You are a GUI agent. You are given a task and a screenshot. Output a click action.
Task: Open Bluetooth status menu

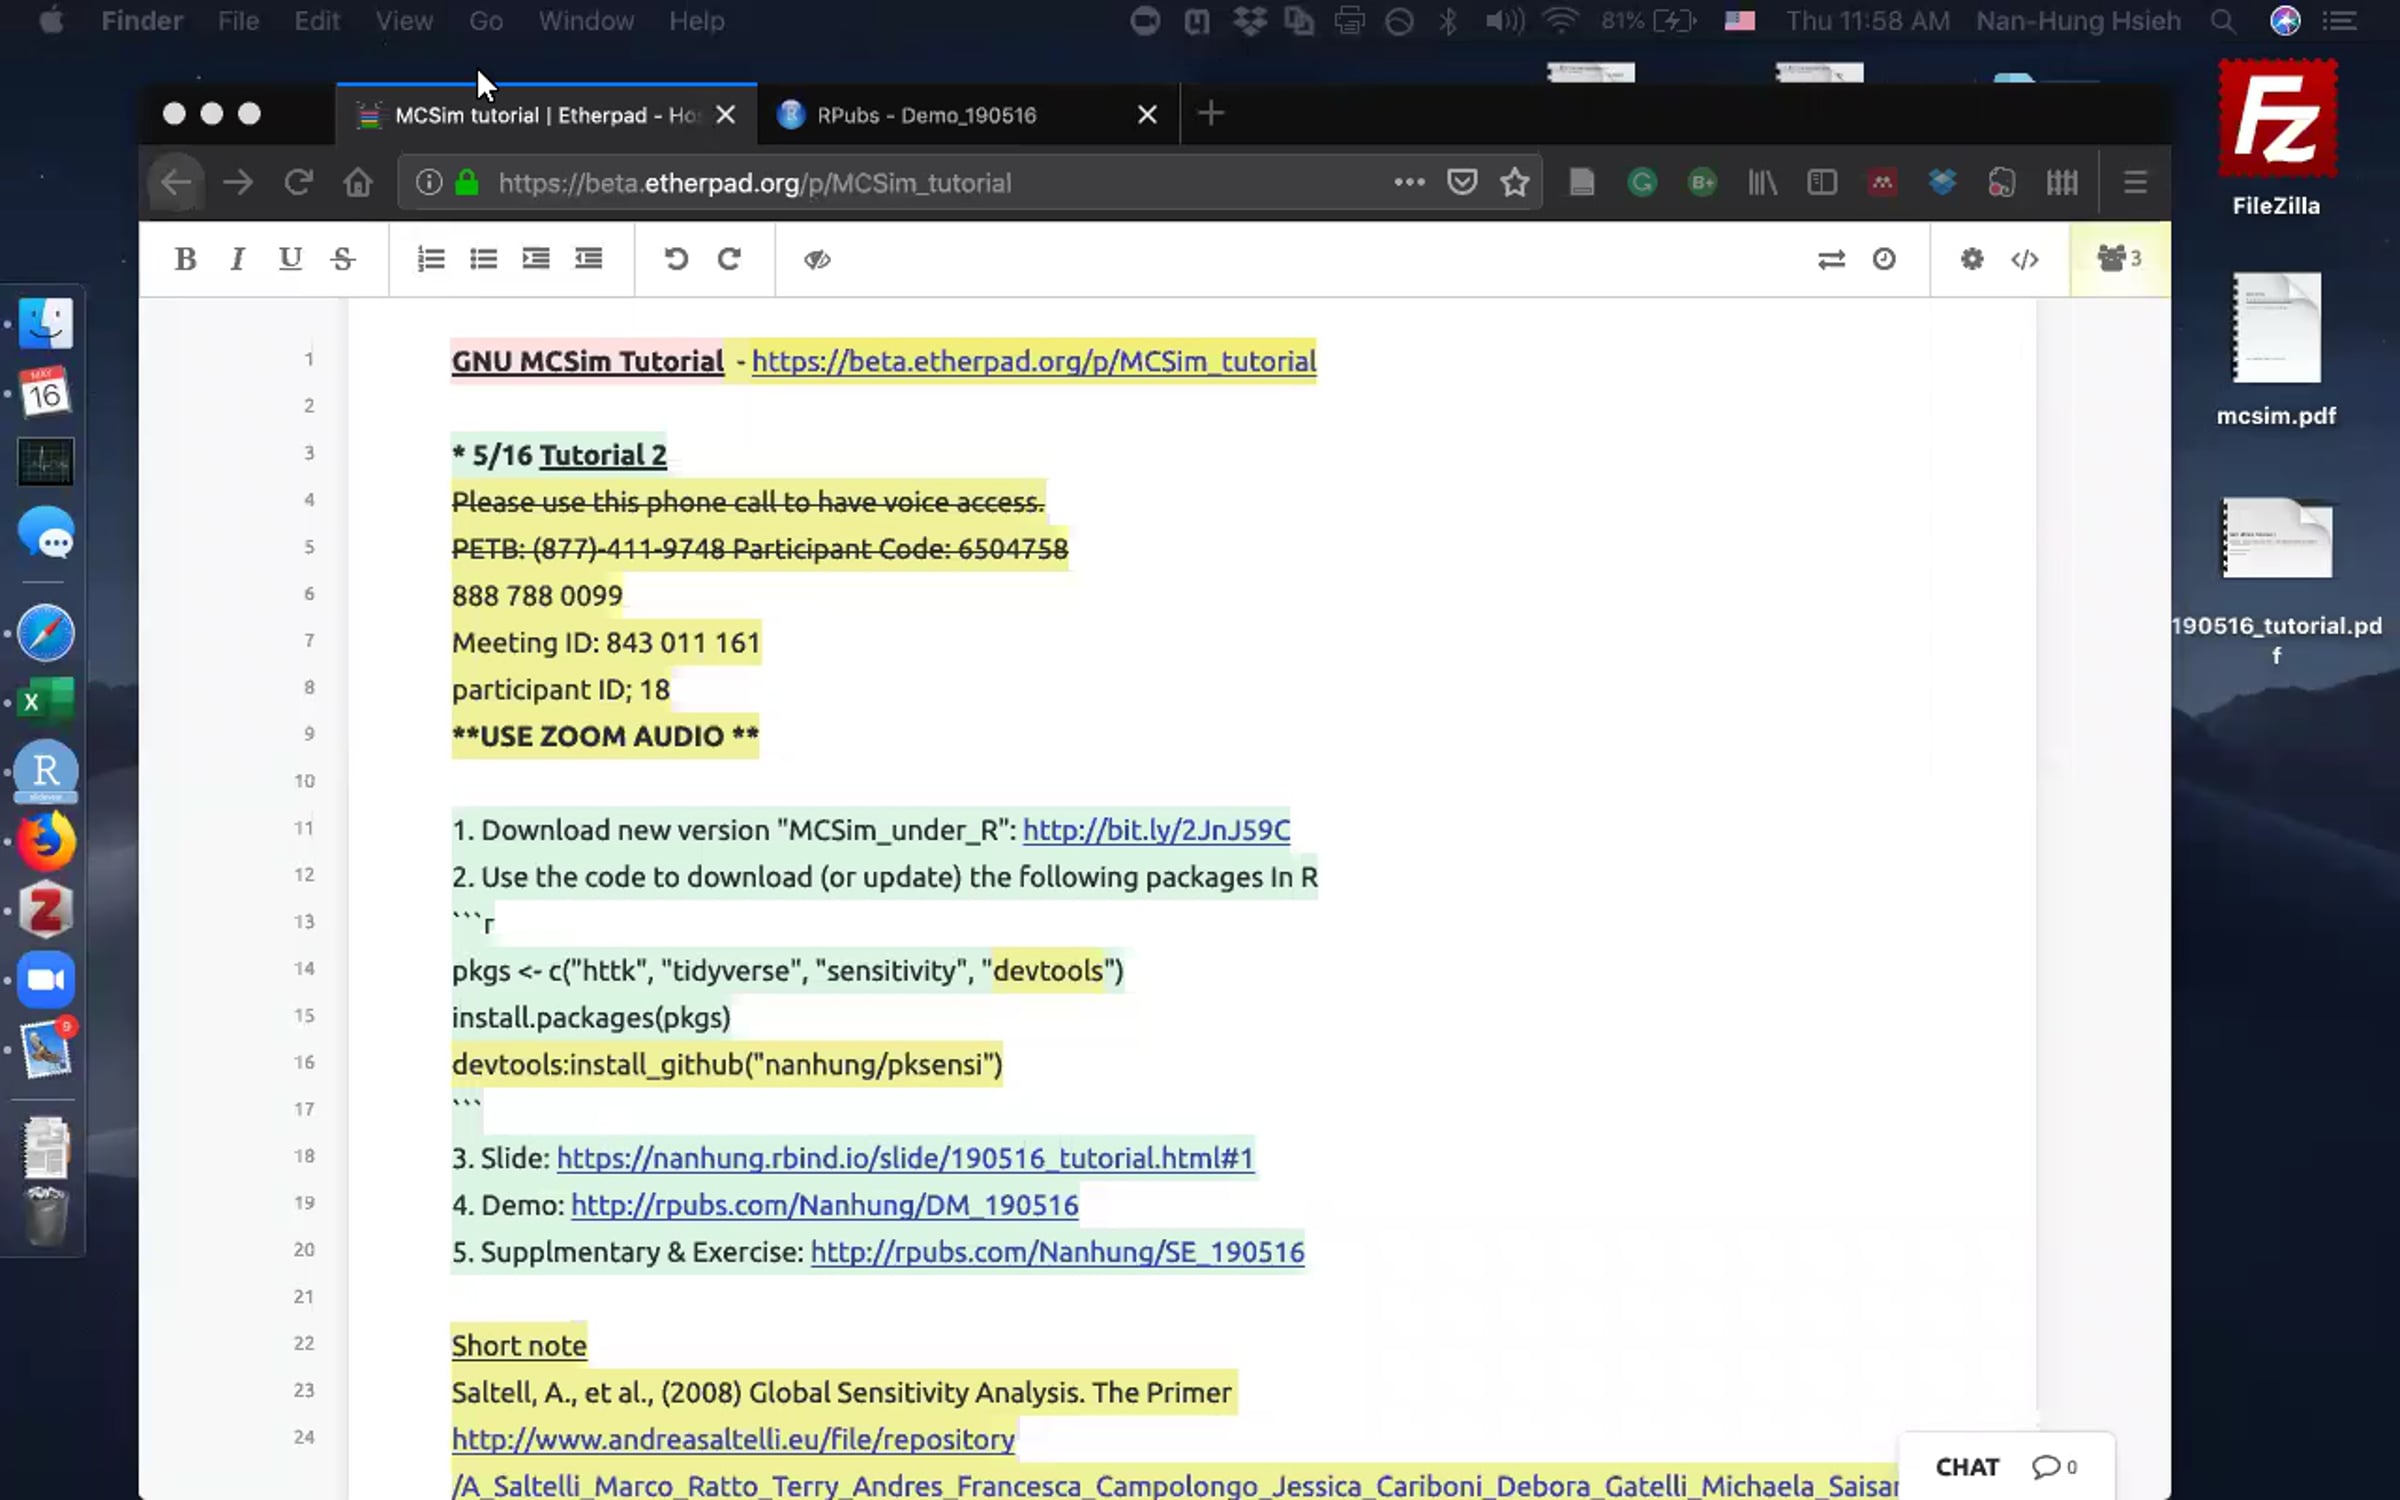click(x=1447, y=21)
